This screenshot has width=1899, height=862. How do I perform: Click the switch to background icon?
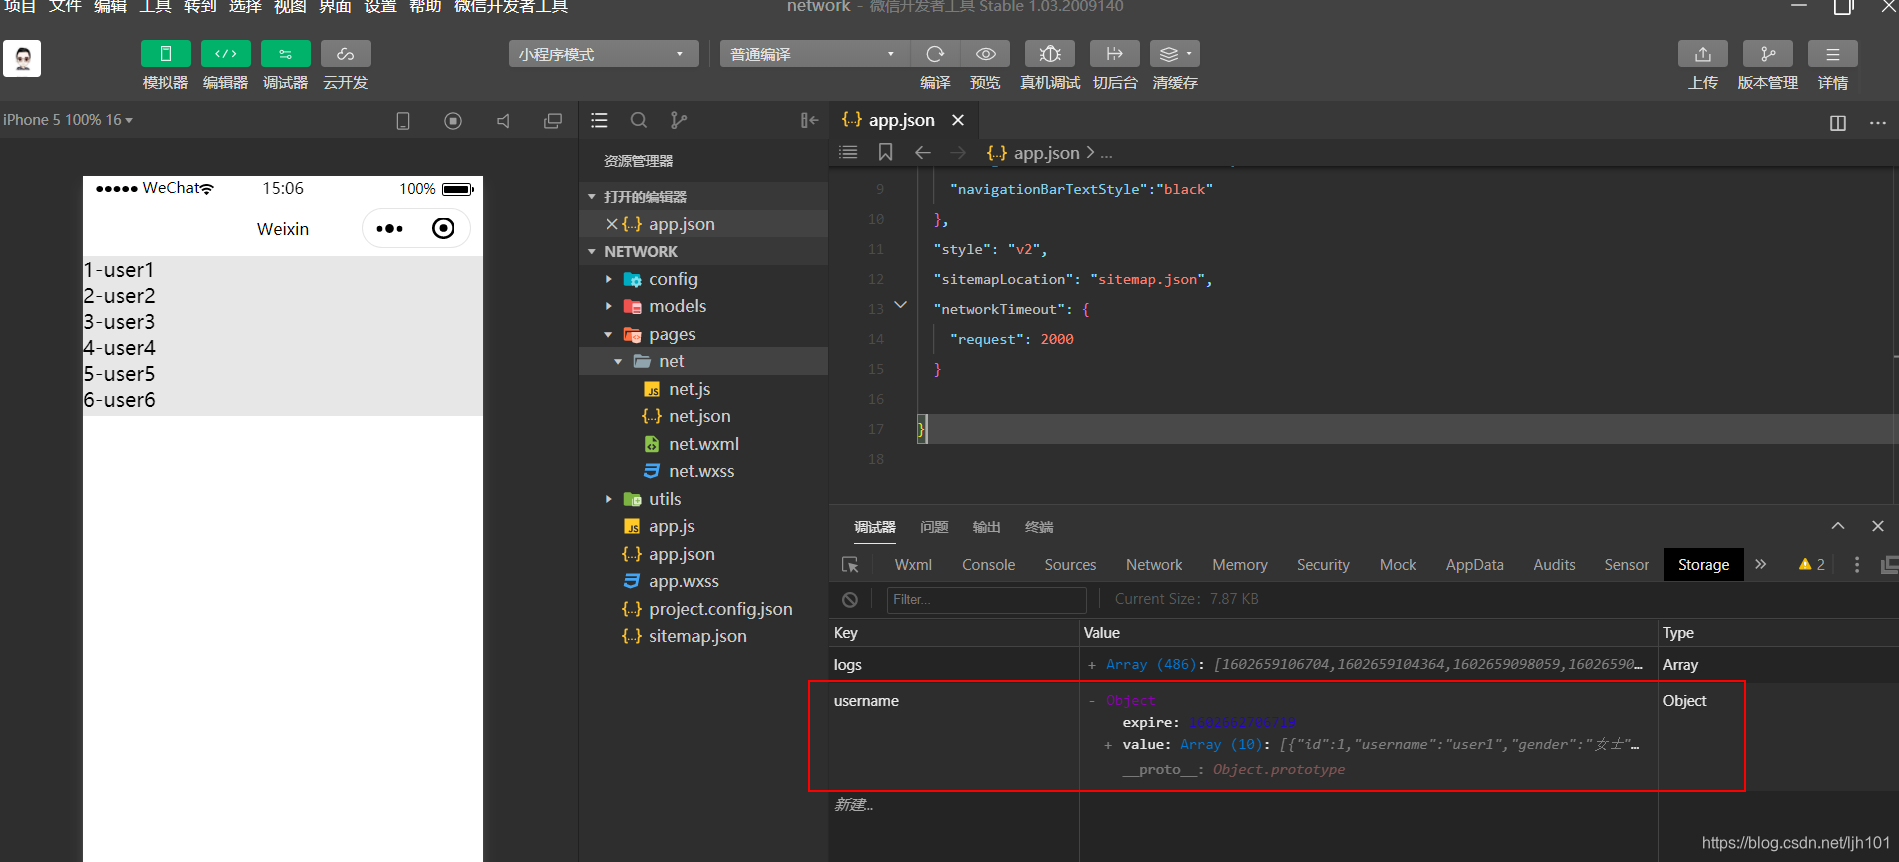(x=1115, y=53)
